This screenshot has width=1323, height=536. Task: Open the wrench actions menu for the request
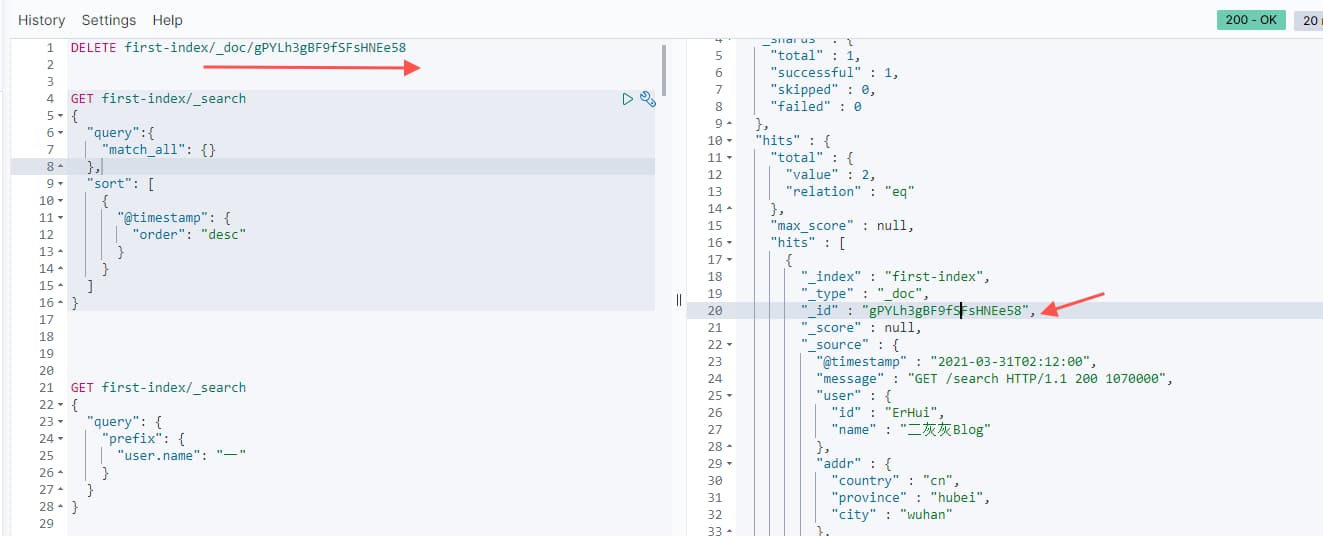[647, 99]
